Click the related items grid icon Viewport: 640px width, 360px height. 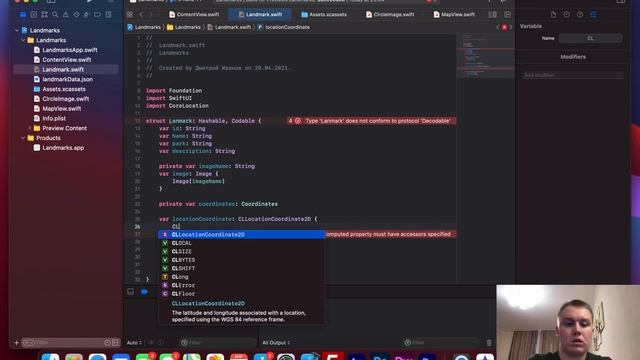[129, 14]
